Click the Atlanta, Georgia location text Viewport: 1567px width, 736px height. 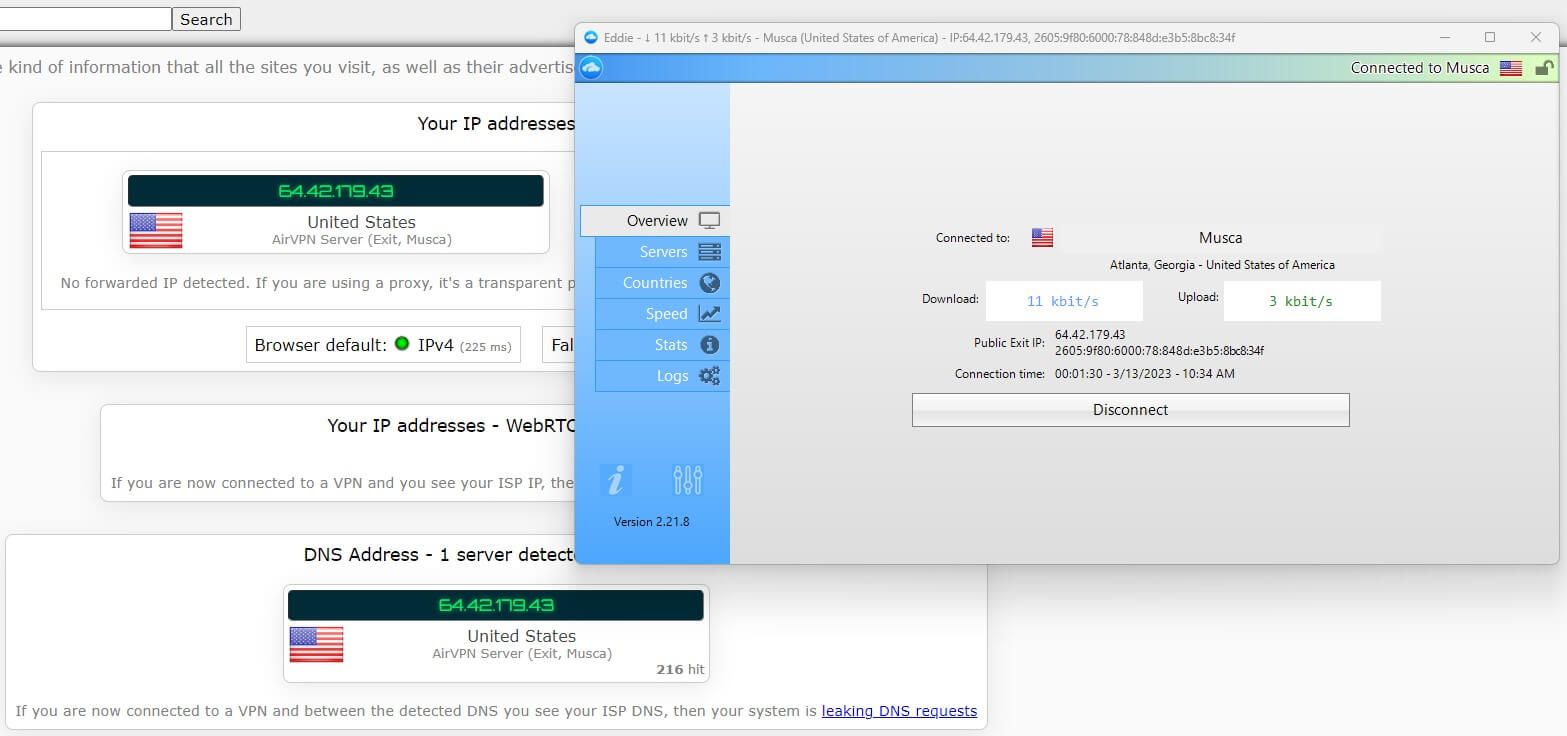pos(1222,265)
